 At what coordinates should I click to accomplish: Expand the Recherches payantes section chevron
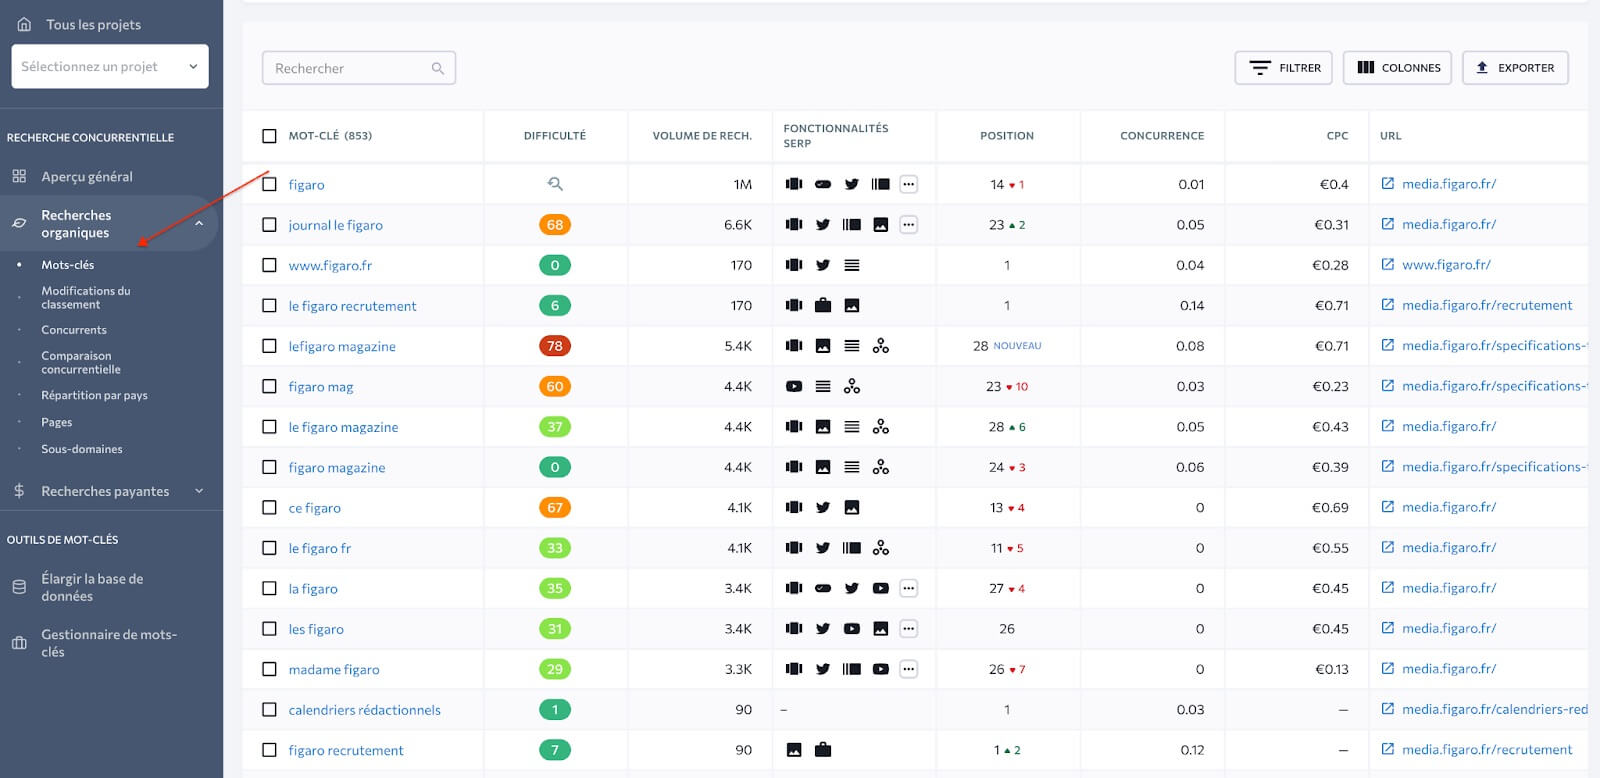point(199,491)
